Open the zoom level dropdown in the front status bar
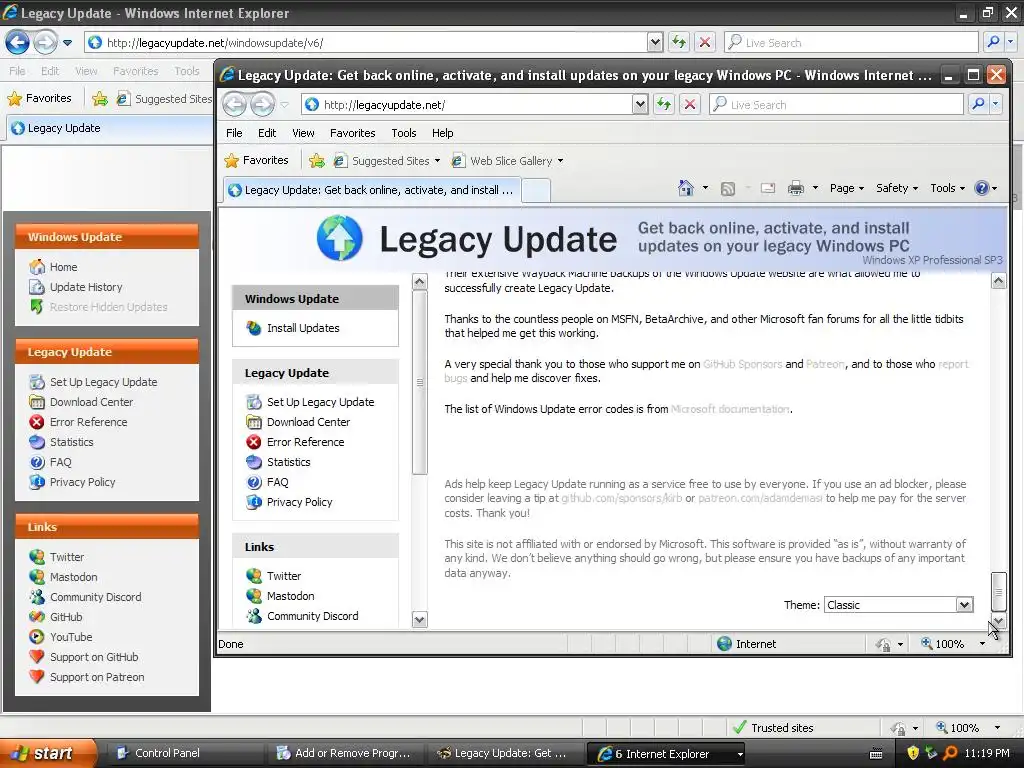This screenshot has width=1024, height=768. (x=982, y=644)
